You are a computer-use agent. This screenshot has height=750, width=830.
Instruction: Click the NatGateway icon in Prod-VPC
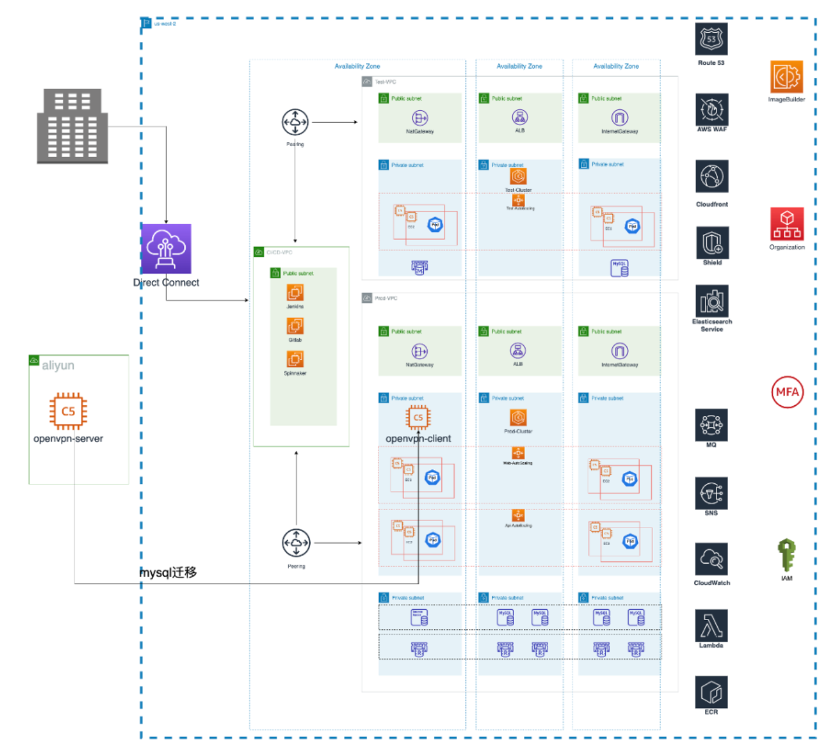click(x=420, y=351)
